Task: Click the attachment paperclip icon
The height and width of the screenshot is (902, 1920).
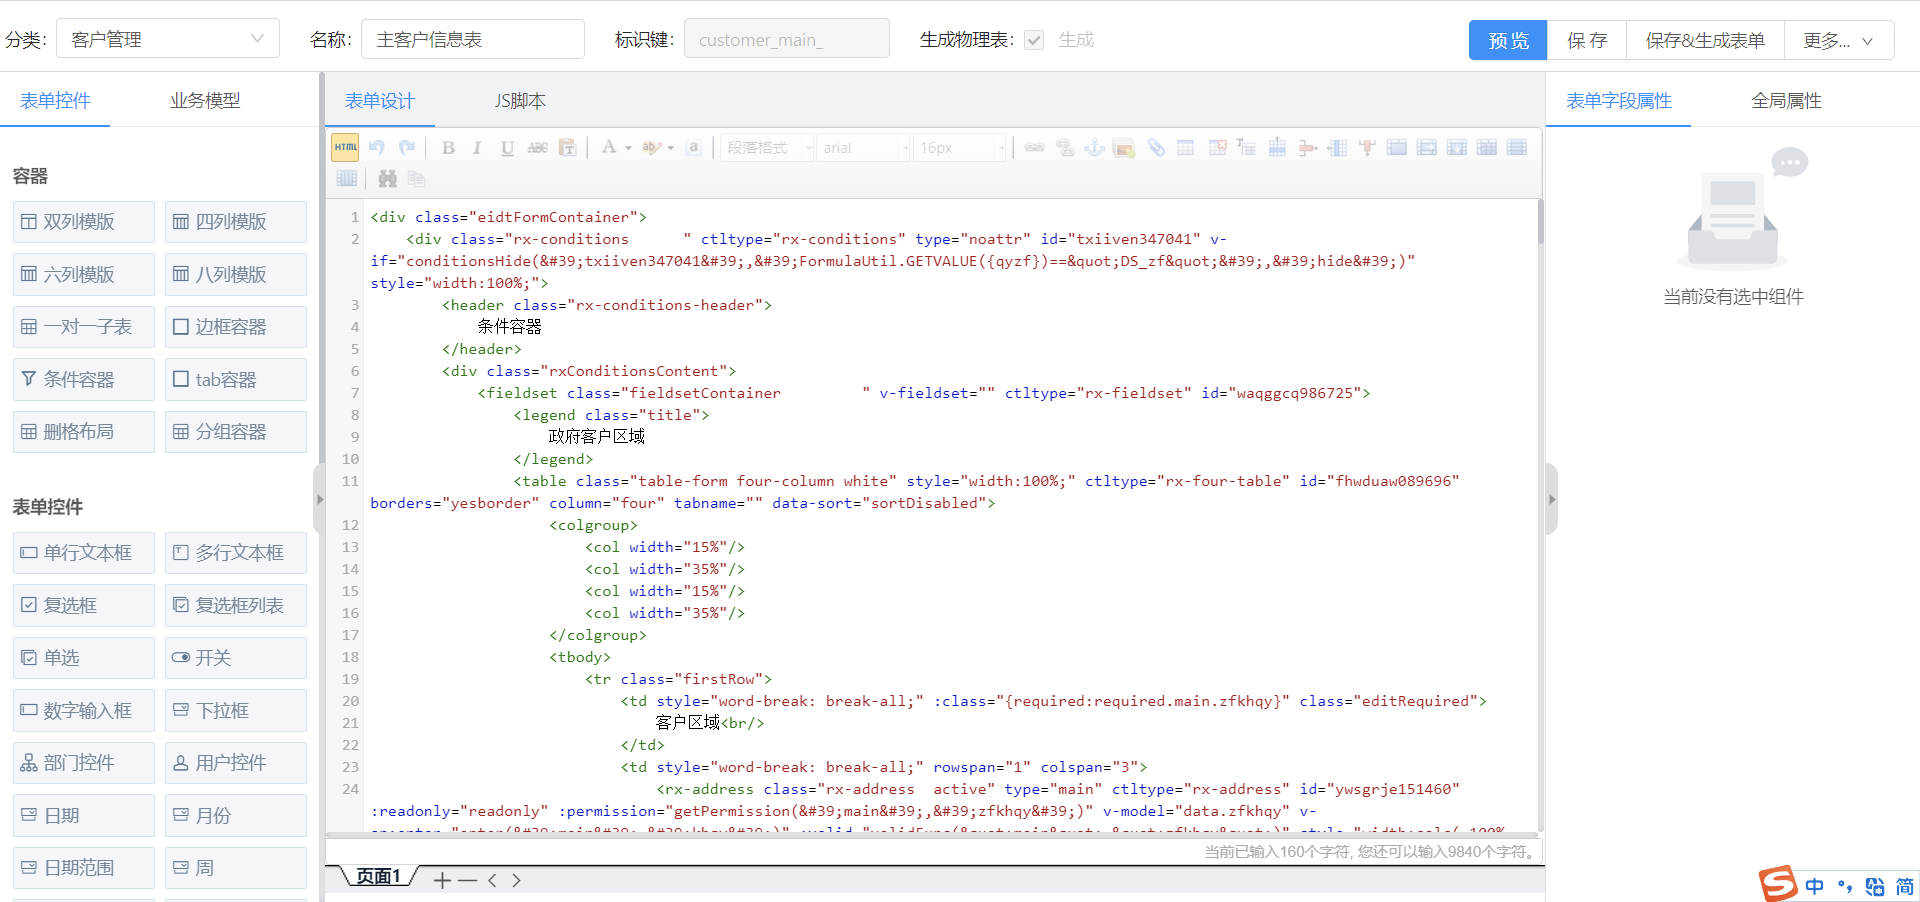Action: pos(1156,147)
